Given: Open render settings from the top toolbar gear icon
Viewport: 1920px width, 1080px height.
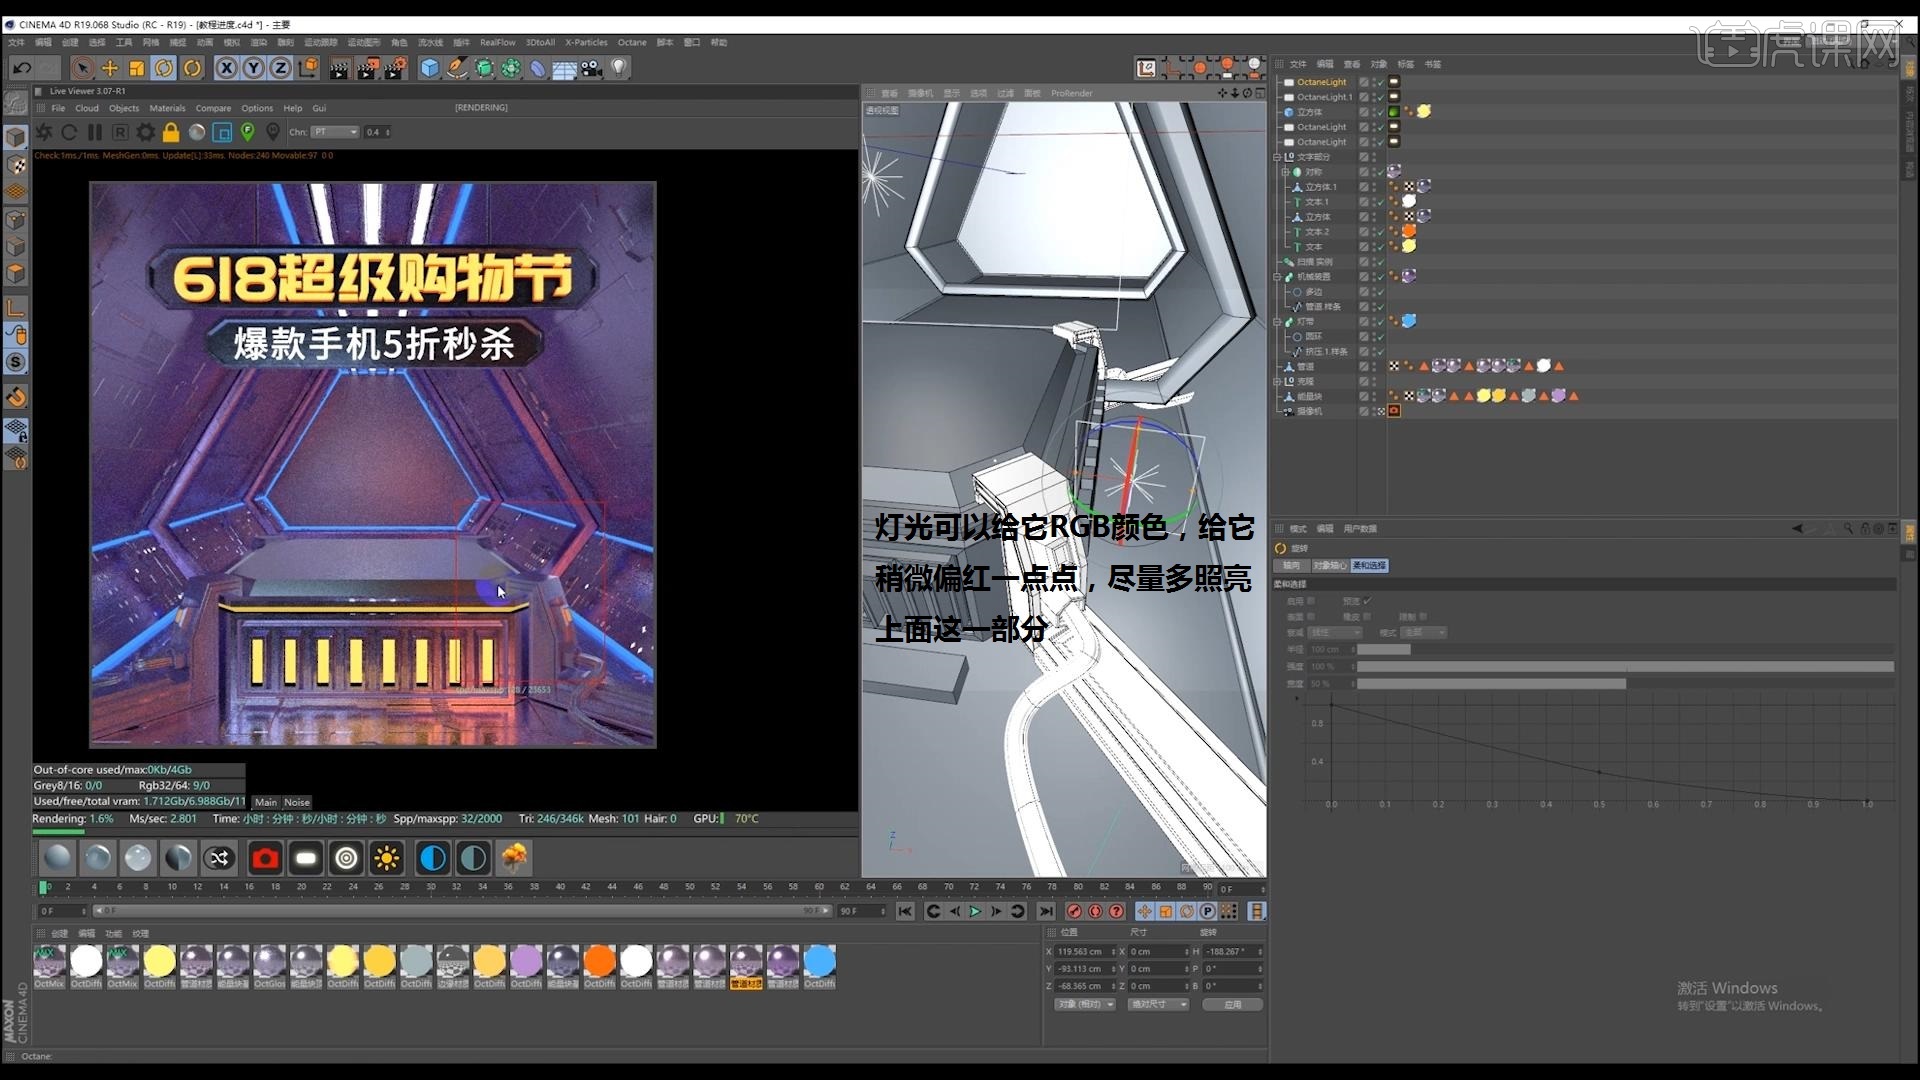Looking at the screenshot, I should click(x=396, y=68).
